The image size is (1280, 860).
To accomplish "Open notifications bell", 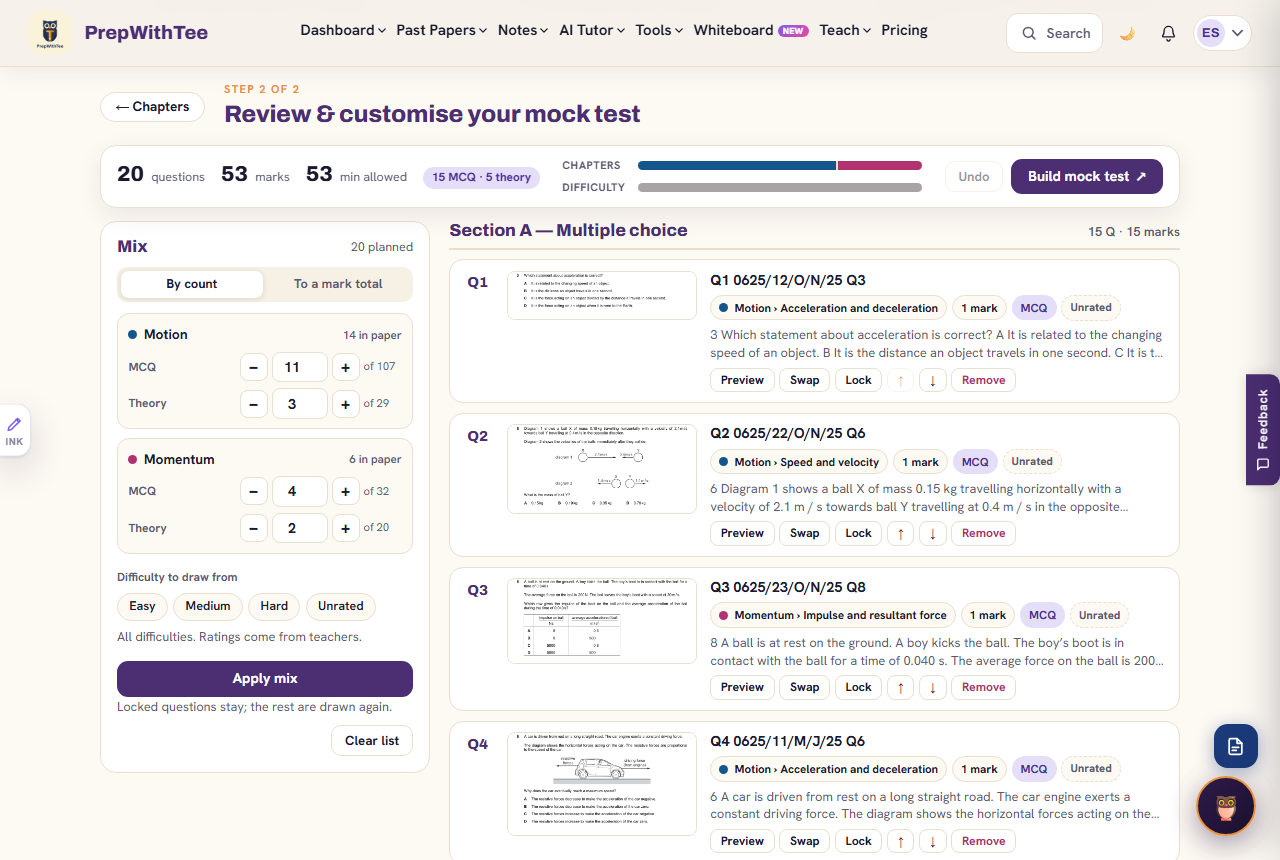I will tap(1168, 33).
